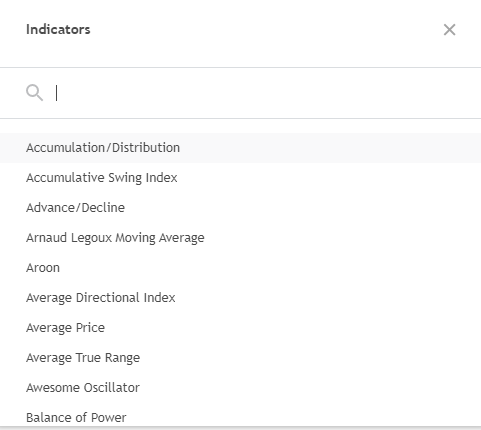Pick Balance of Power indicator
Viewport: 481px width, 430px height.
[240, 415]
